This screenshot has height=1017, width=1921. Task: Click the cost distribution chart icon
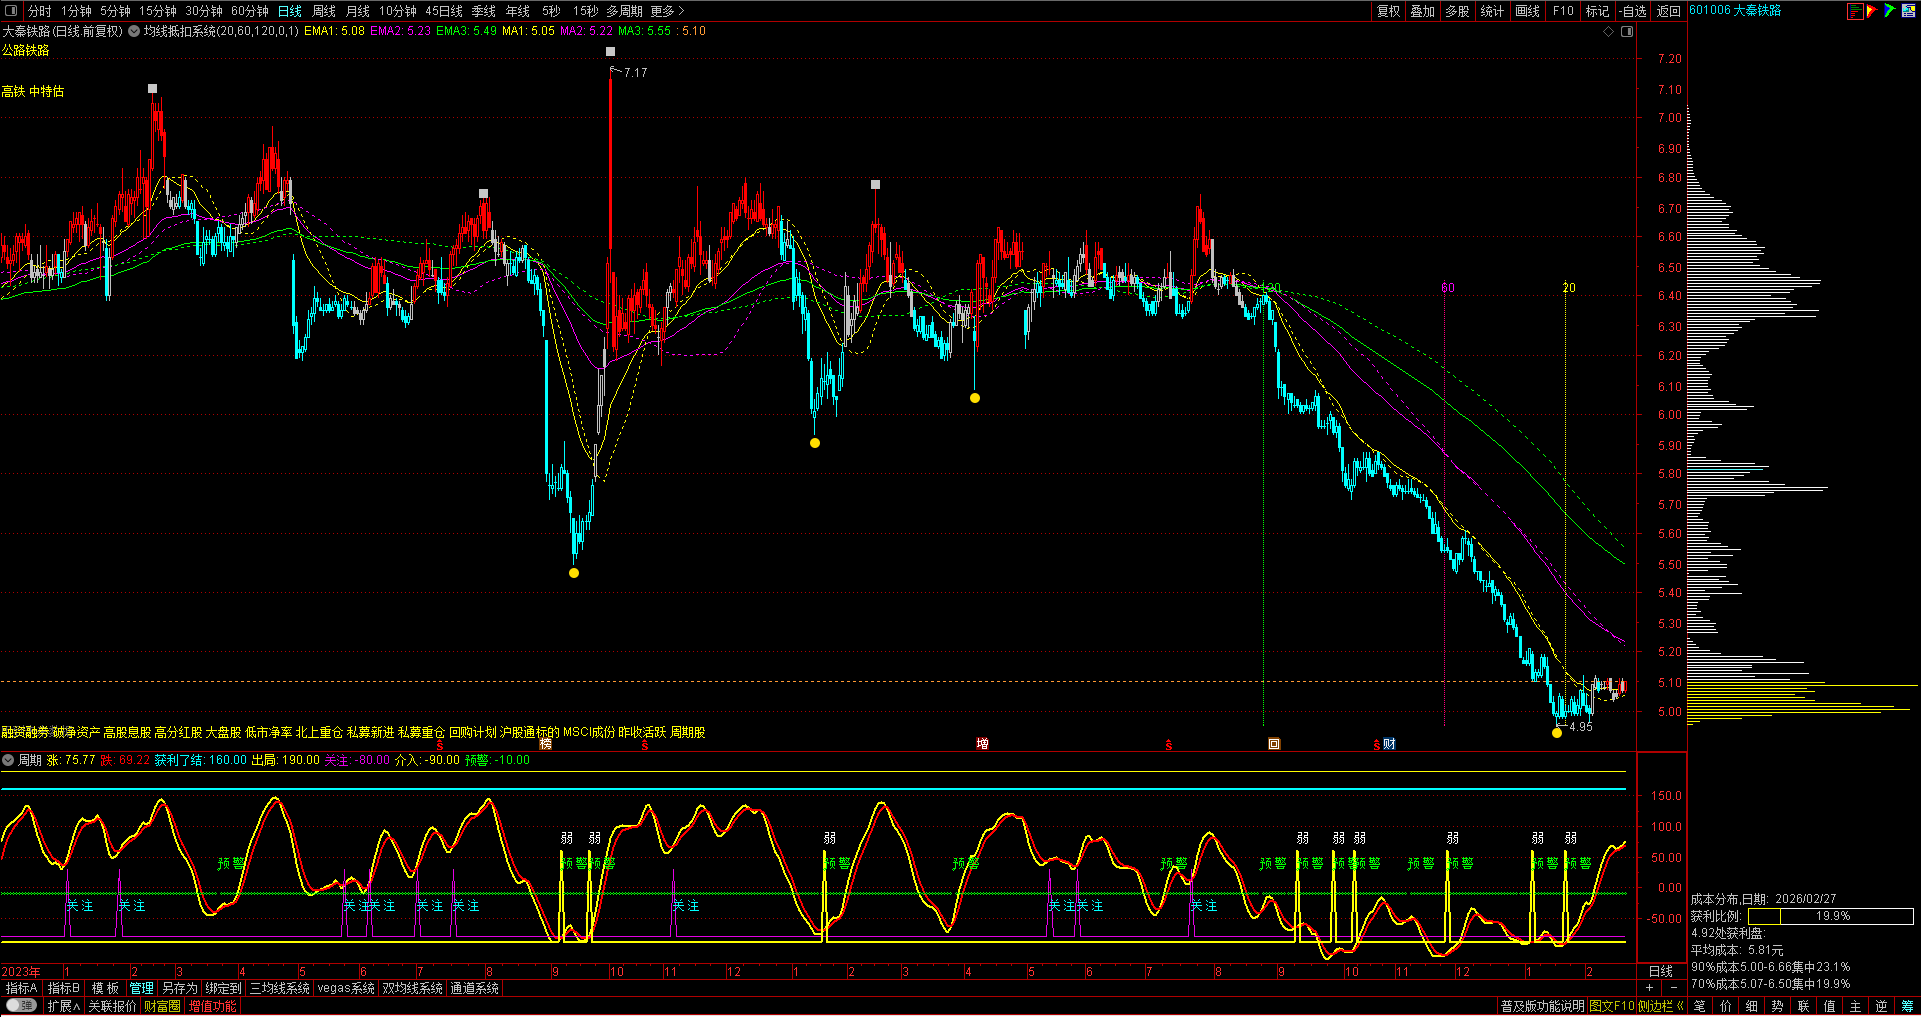pos(1856,11)
